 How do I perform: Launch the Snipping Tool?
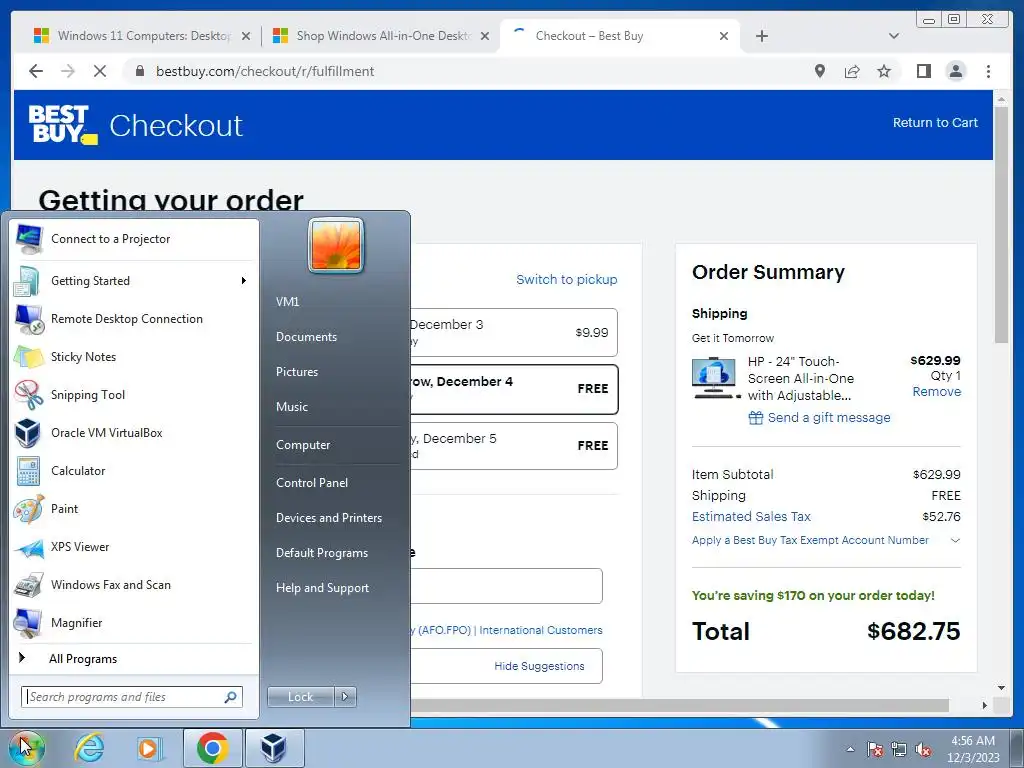(133, 394)
